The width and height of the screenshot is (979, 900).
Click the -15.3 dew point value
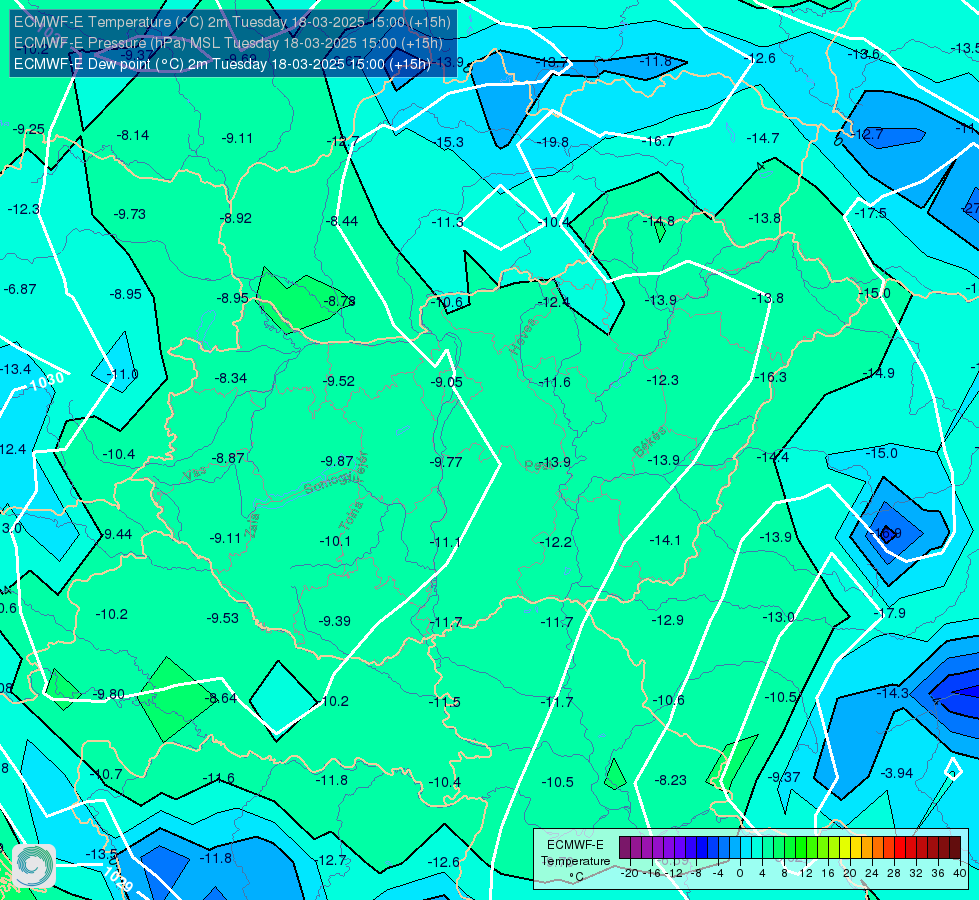coord(448,142)
